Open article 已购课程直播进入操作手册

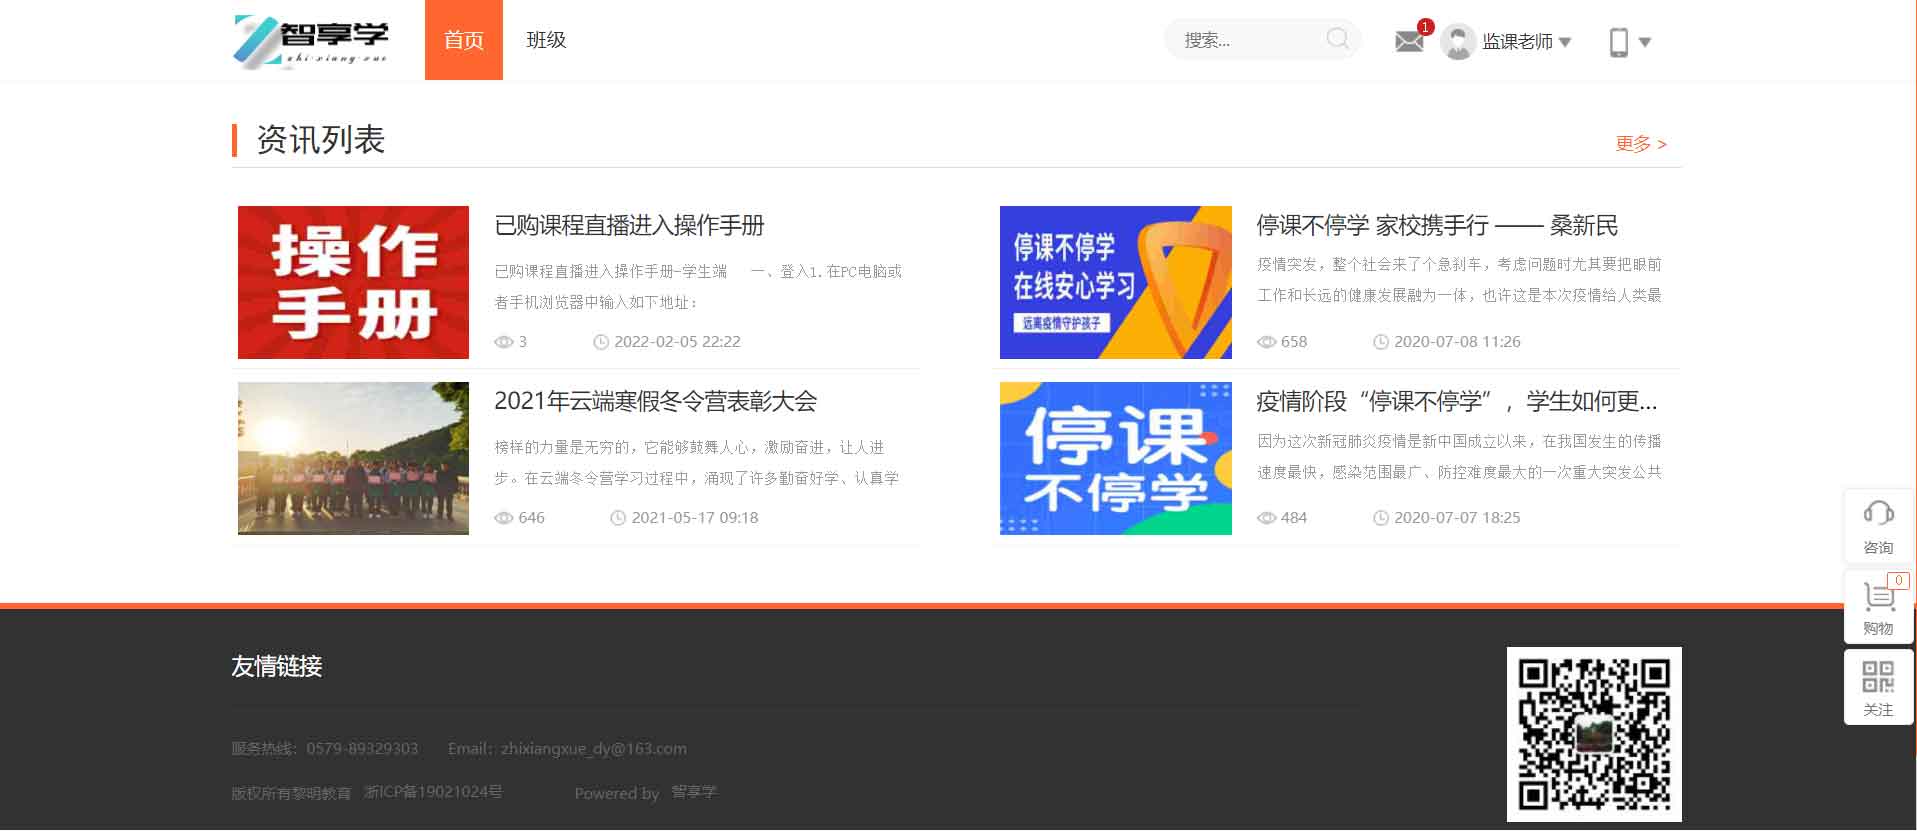tap(629, 226)
